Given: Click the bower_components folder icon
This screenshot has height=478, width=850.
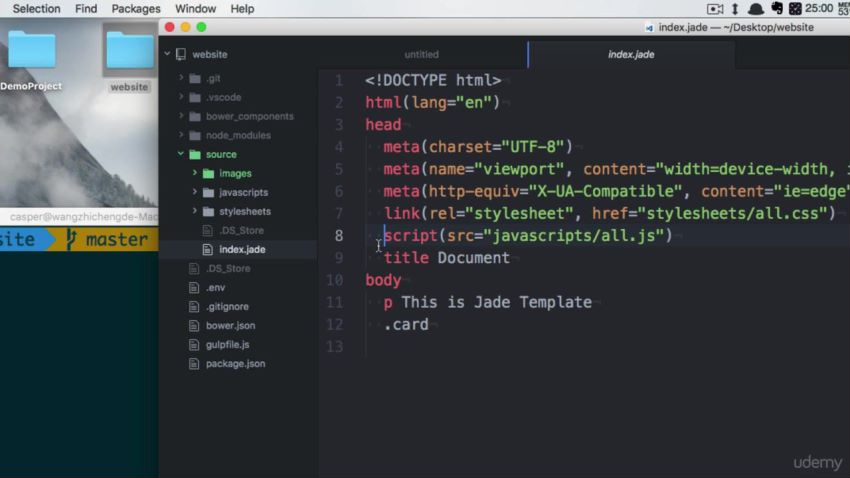Looking at the screenshot, I should [x=195, y=117].
